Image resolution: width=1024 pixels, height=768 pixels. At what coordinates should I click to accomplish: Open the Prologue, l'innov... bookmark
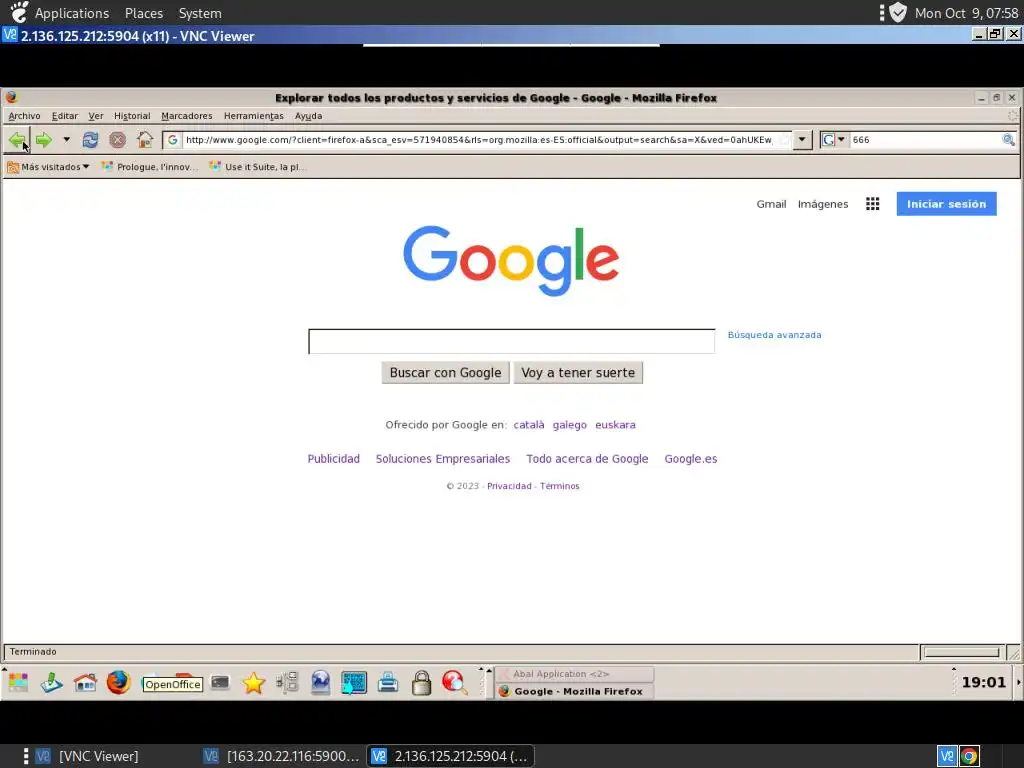click(x=150, y=167)
